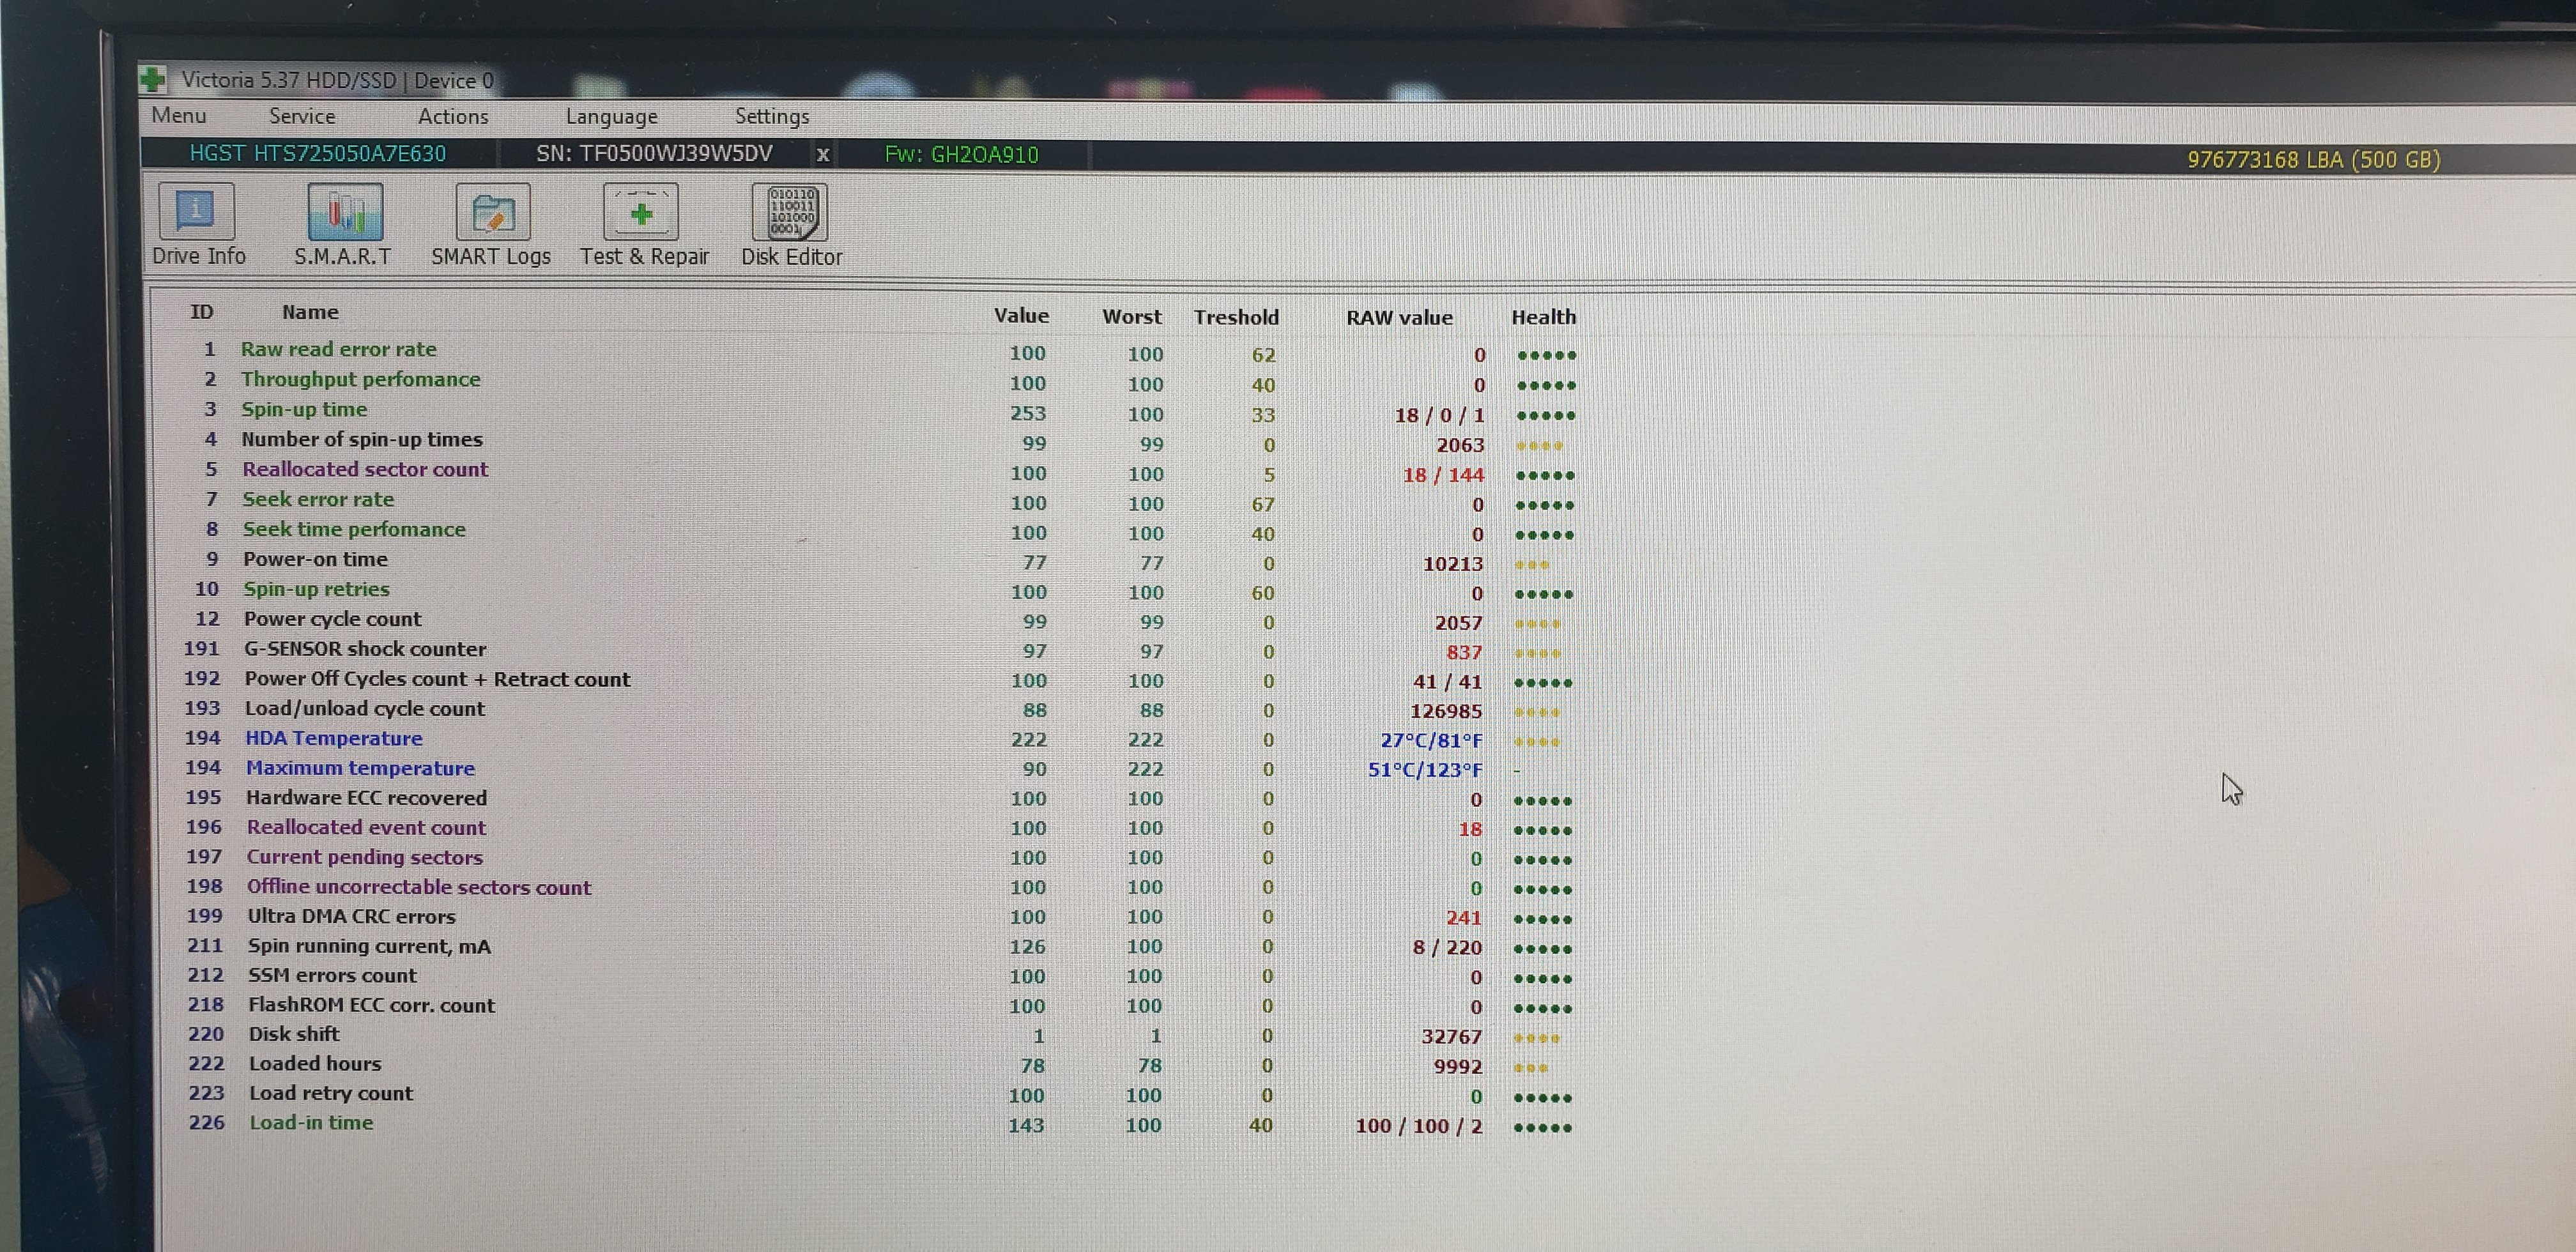Screen dimensions: 2576x1252
Task: Open the Language menu
Action: [x=612, y=117]
